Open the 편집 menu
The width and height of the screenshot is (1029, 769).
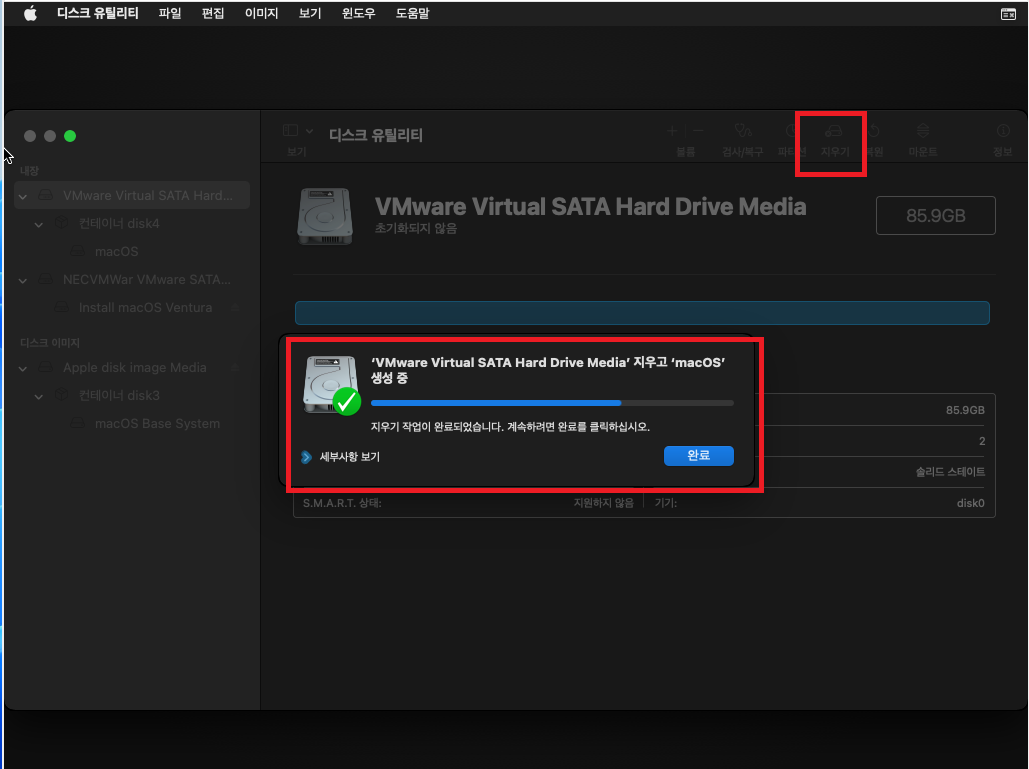[x=213, y=13]
